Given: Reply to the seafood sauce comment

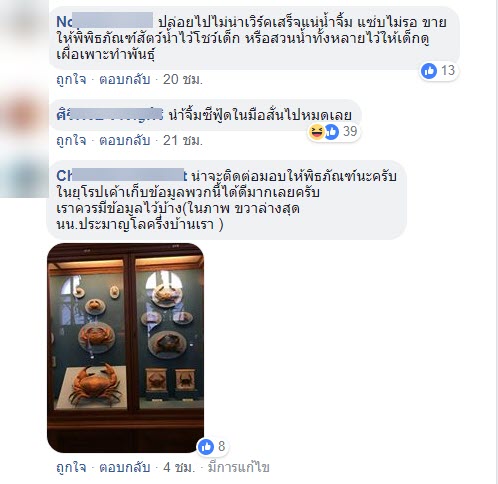Looking at the screenshot, I should pyautogui.click(x=125, y=140).
